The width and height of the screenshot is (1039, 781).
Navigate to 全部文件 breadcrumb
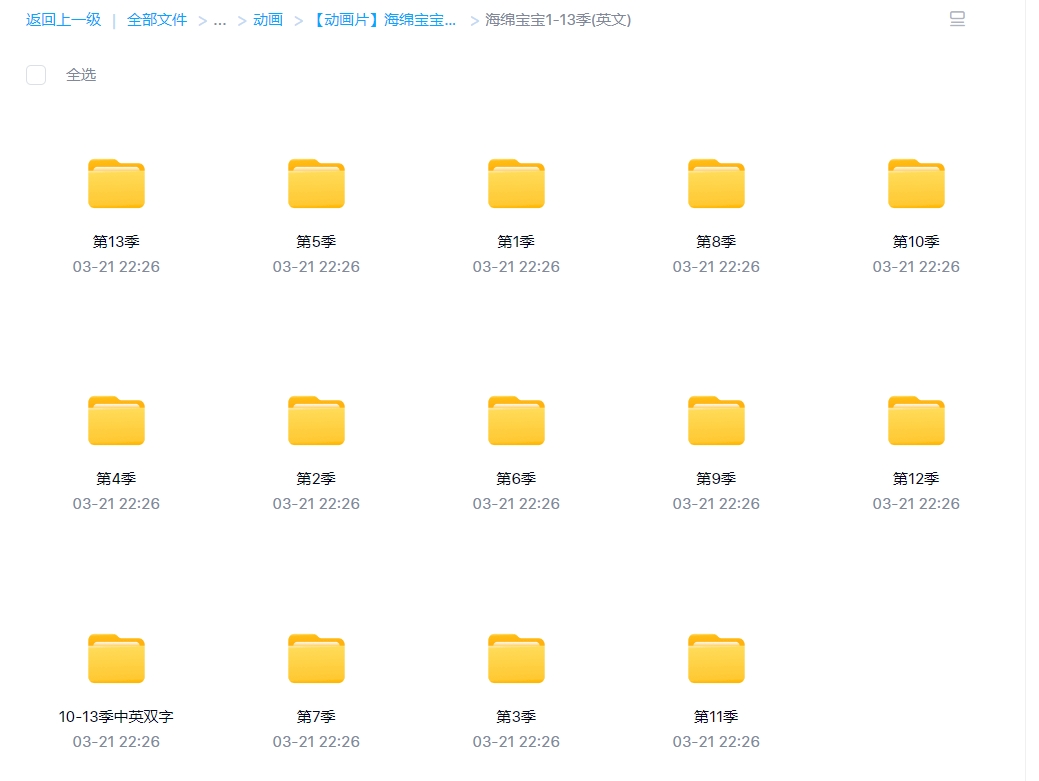click(157, 20)
